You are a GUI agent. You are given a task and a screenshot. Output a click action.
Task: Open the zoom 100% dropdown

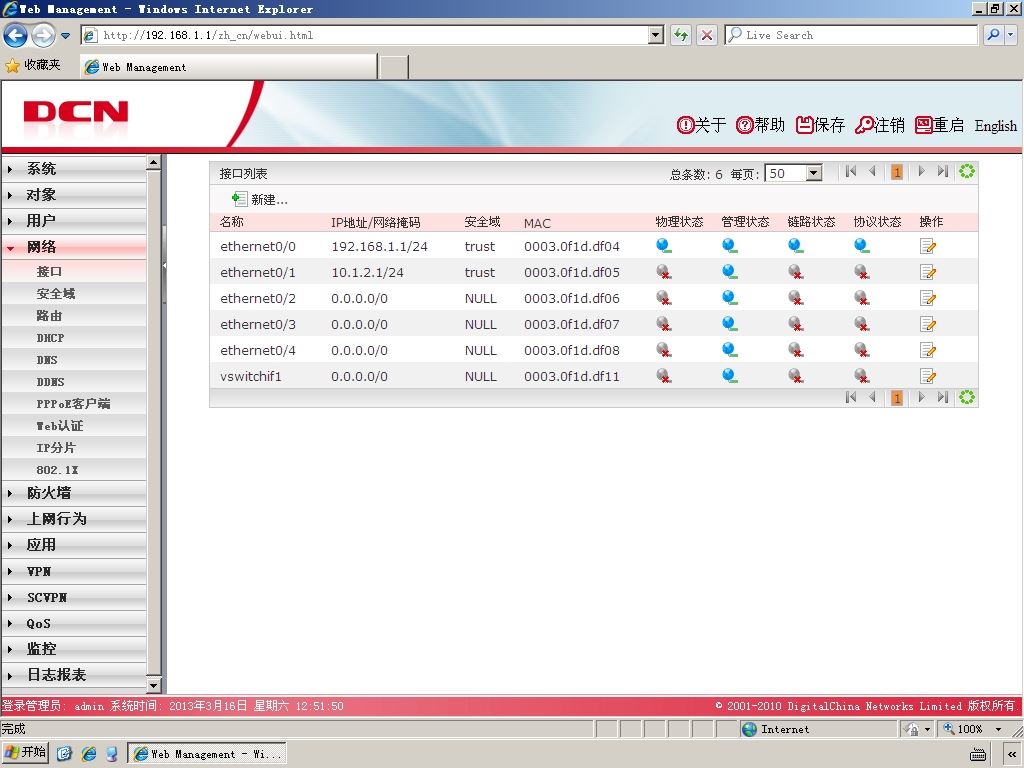click(x=999, y=729)
